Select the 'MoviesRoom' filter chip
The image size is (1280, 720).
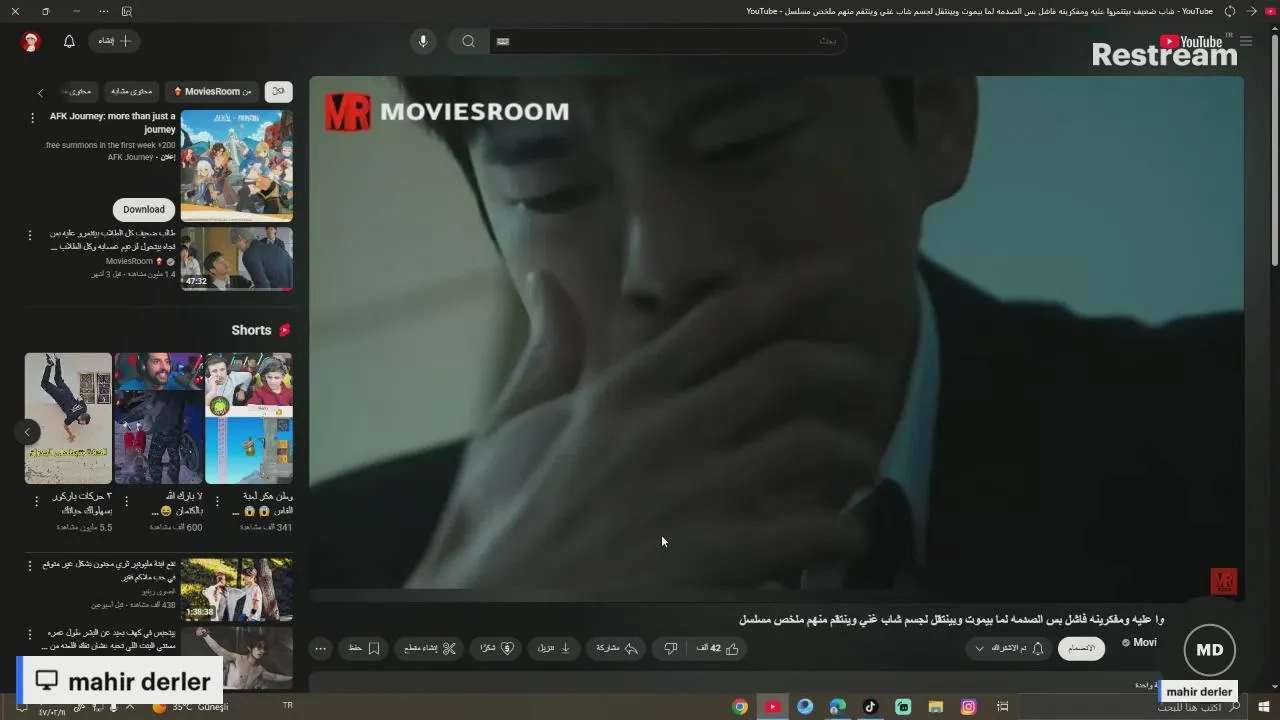click(213, 91)
